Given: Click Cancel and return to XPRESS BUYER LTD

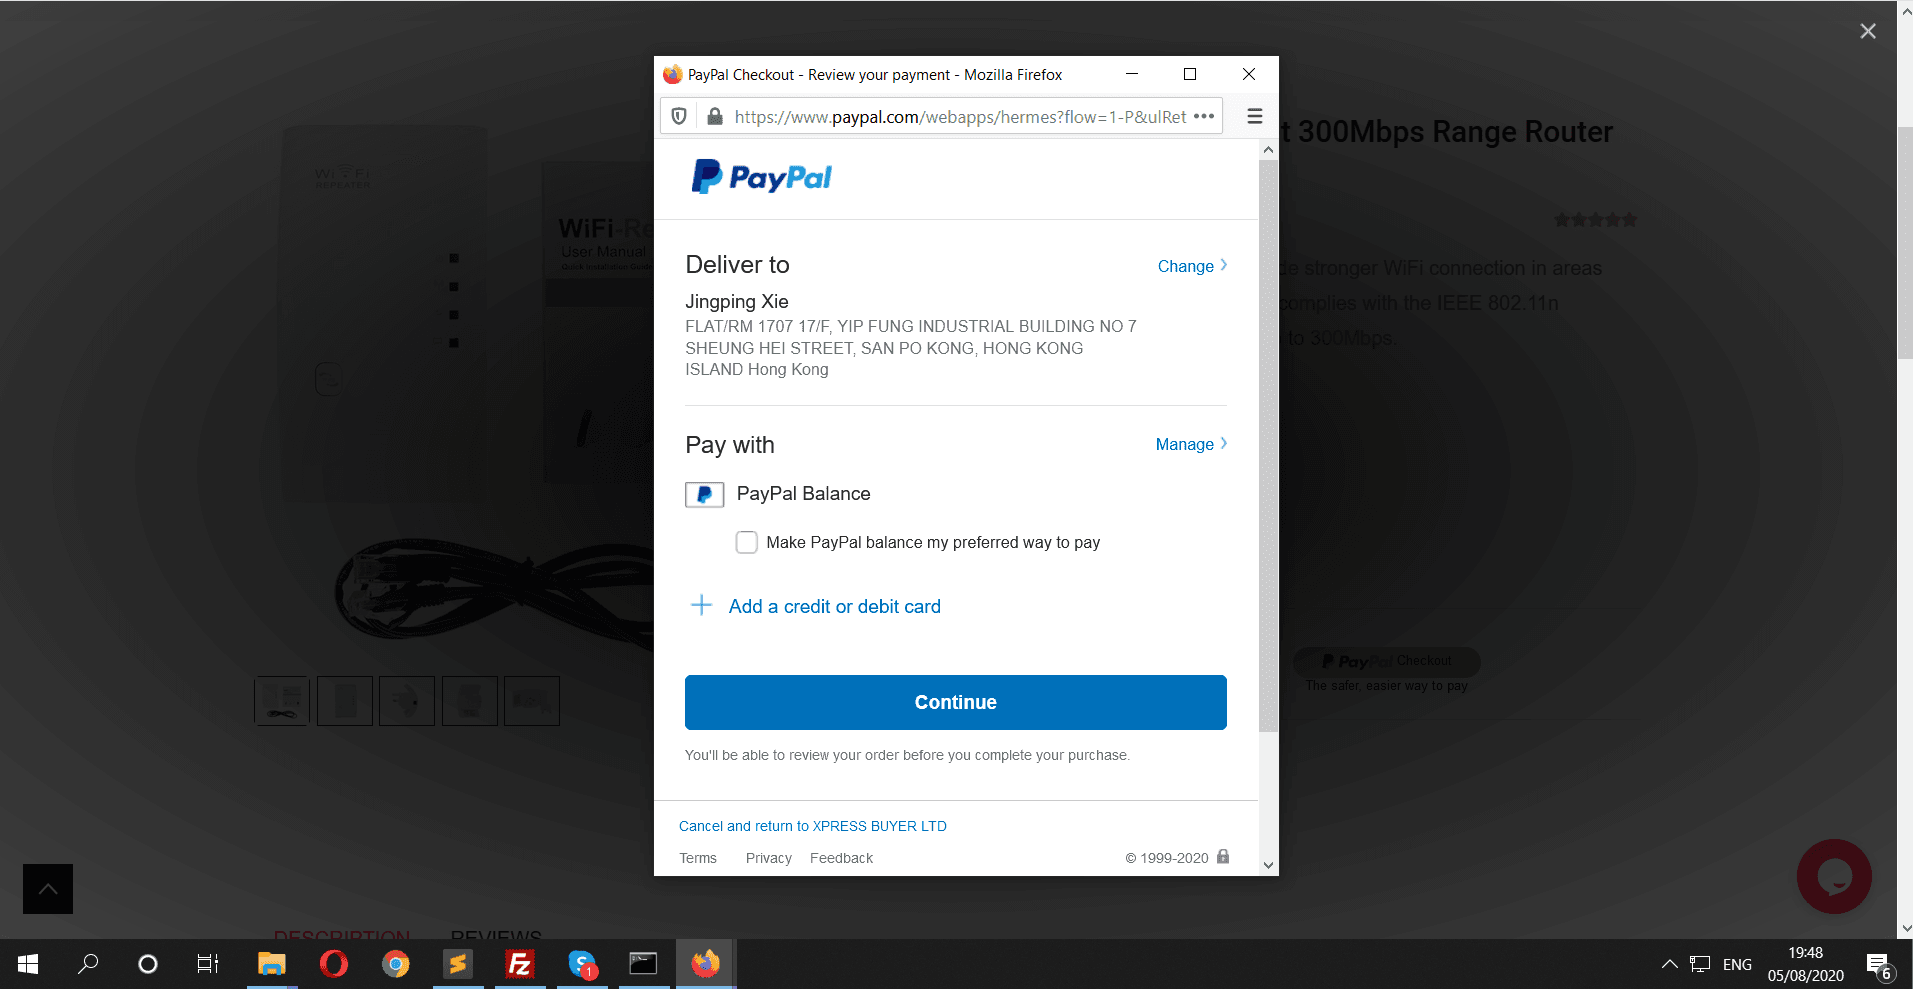Looking at the screenshot, I should (x=813, y=826).
